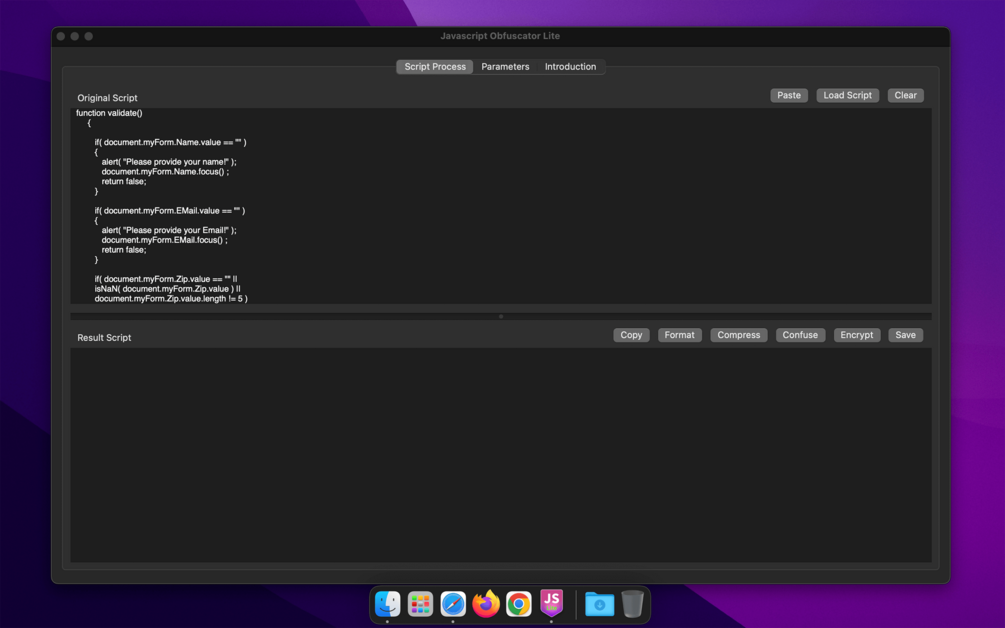Screen dimensions: 1005x628
Task: Save the result script
Action: (906, 335)
